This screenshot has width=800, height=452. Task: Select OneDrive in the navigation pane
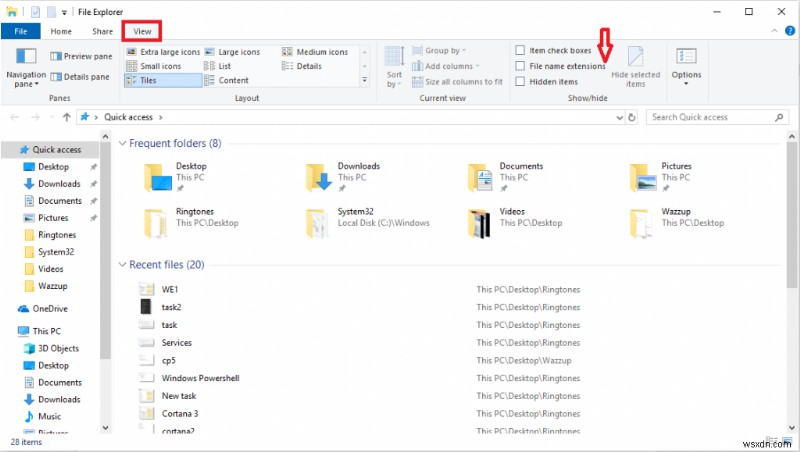click(x=43, y=309)
